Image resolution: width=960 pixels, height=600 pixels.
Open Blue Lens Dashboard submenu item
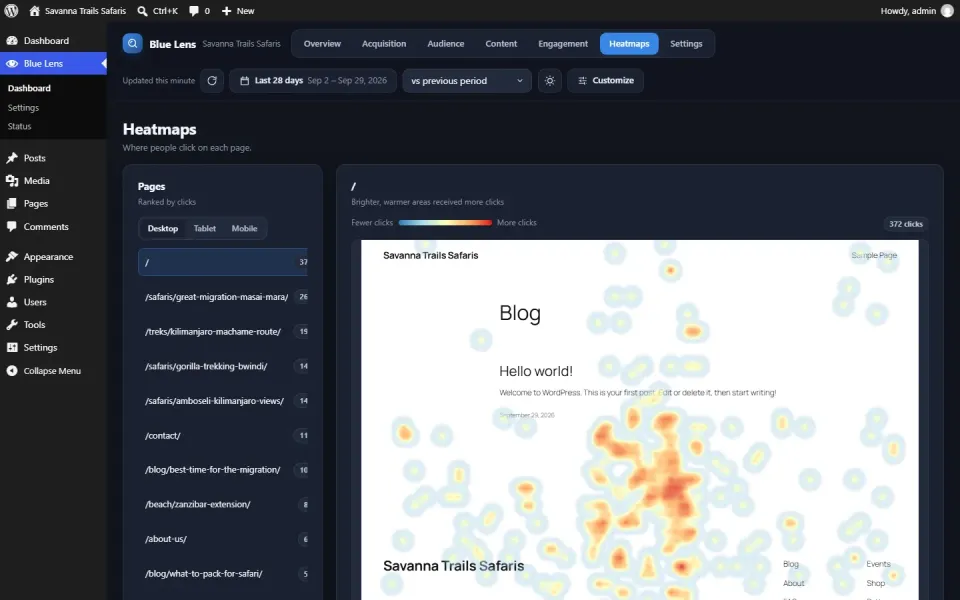tap(29, 88)
